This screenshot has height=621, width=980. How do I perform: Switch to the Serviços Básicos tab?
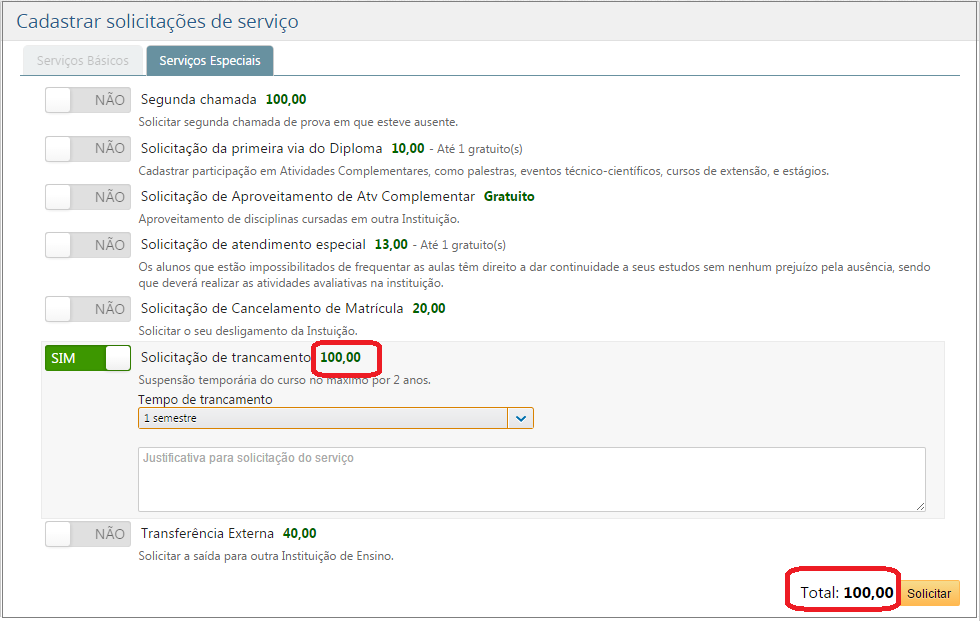82,60
